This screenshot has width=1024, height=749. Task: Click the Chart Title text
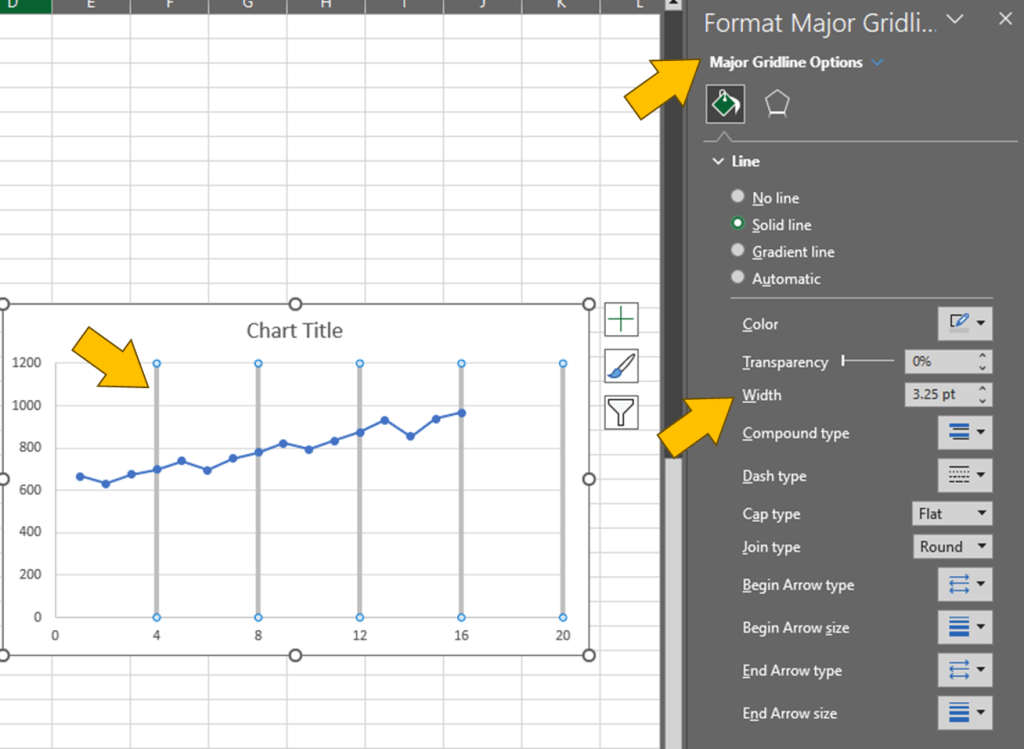[x=294, y=331]
